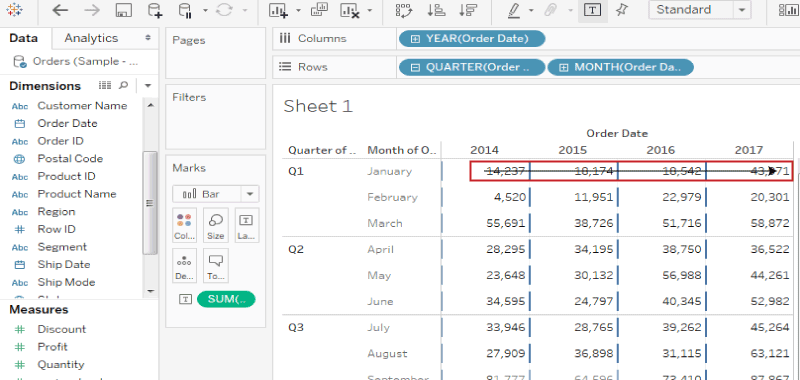Click the Undo back arrow
The image size is (800, 380).
(60, 10)
